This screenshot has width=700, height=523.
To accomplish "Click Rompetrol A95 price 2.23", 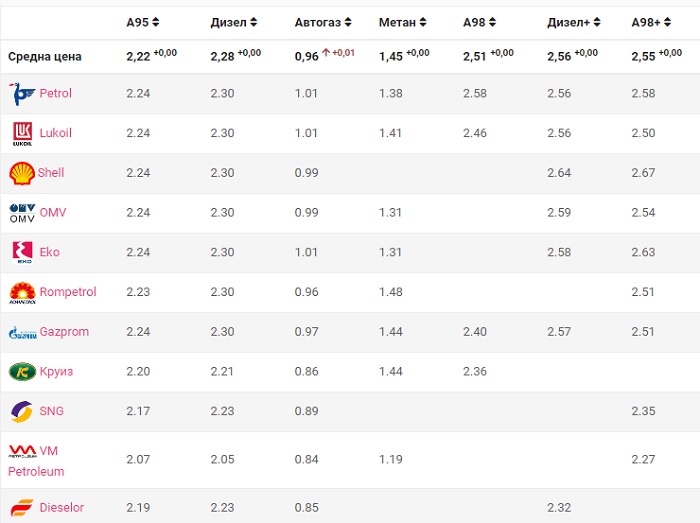I will 138,292.
